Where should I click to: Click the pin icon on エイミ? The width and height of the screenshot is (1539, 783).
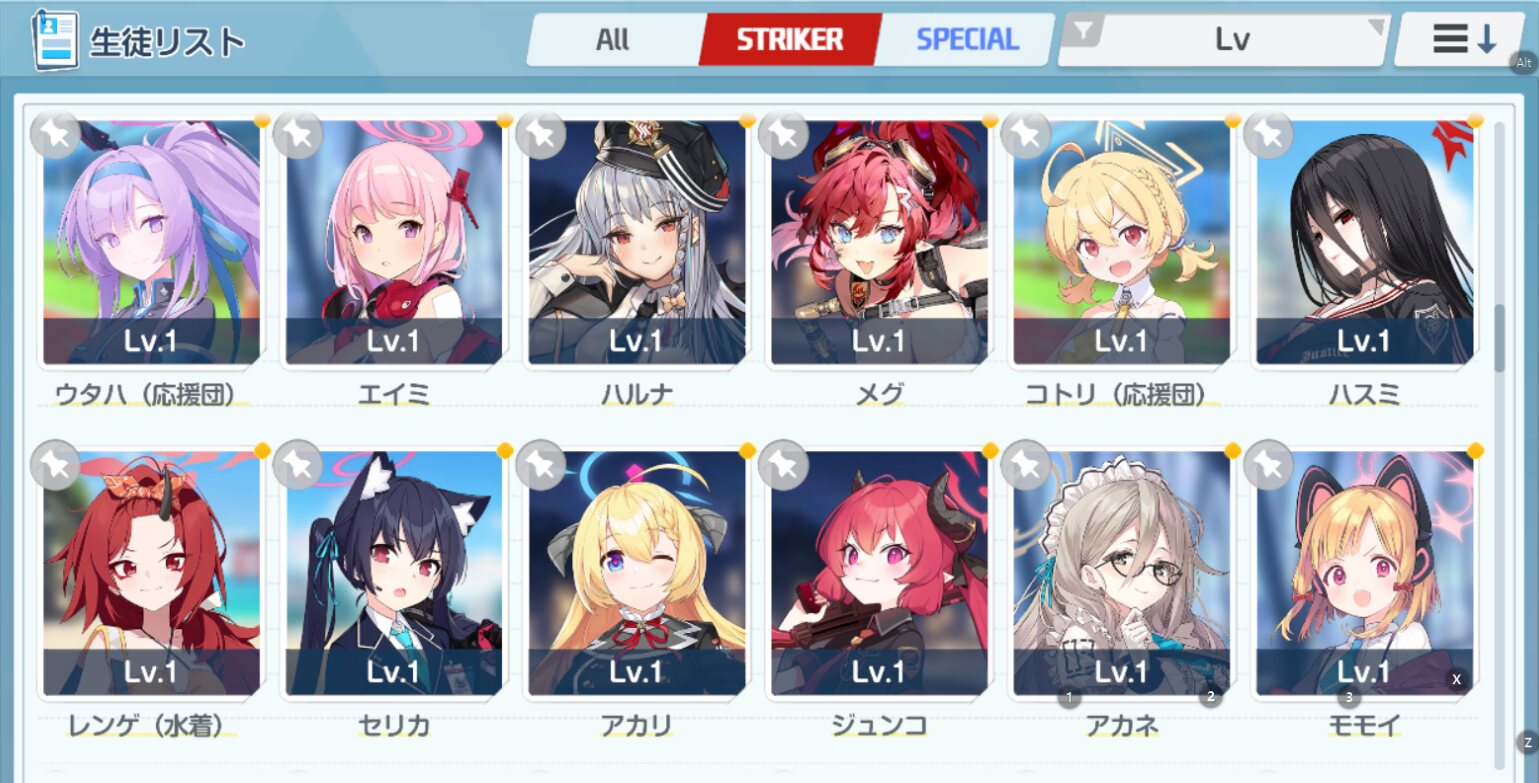tap(298, 134)
